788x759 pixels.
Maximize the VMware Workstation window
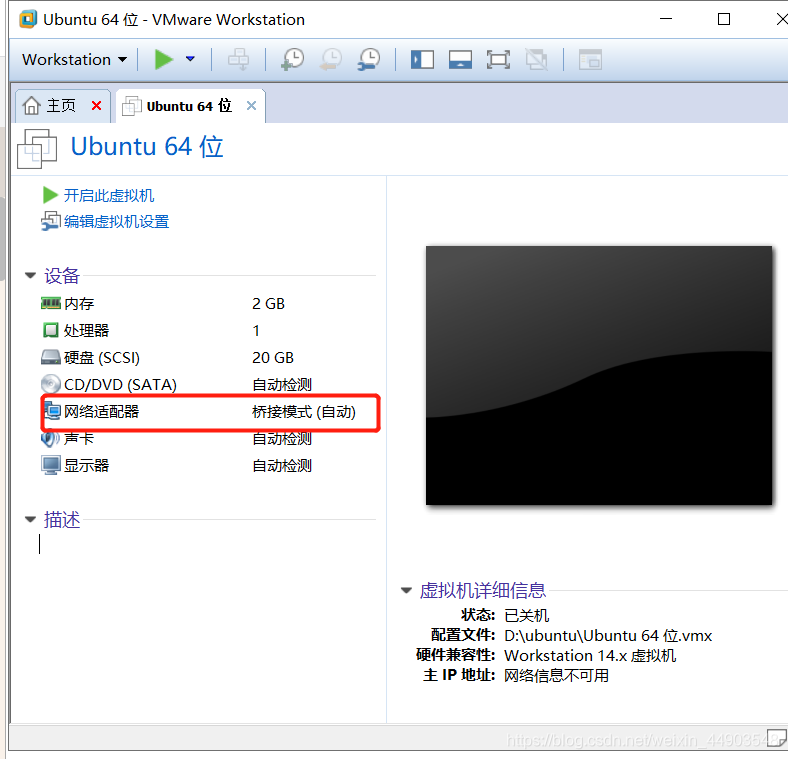tap(724, 19)
